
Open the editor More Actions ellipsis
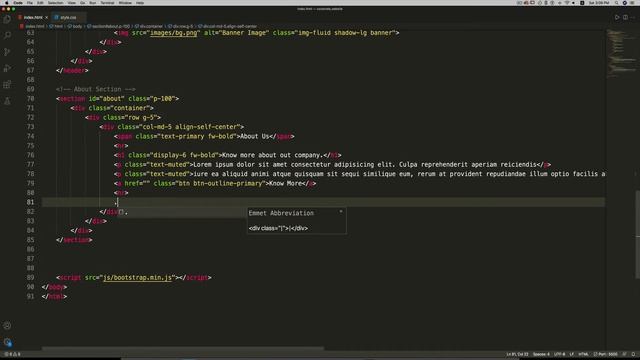tap(633, 18)
